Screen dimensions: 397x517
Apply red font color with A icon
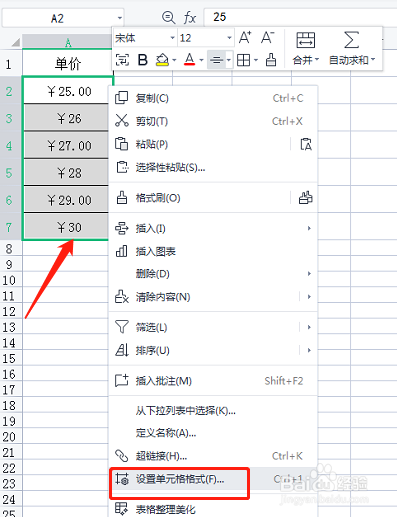[189, 60]
